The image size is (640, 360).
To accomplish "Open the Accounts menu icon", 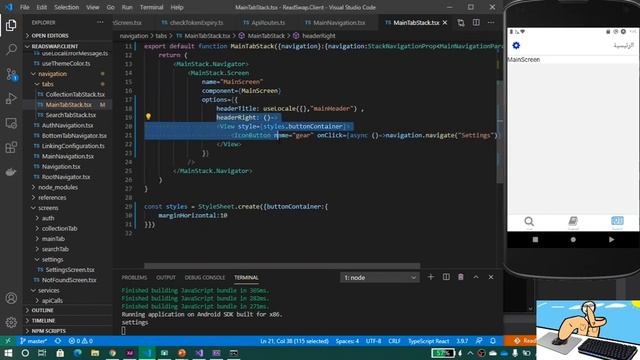I will click(x=11, y=298).
